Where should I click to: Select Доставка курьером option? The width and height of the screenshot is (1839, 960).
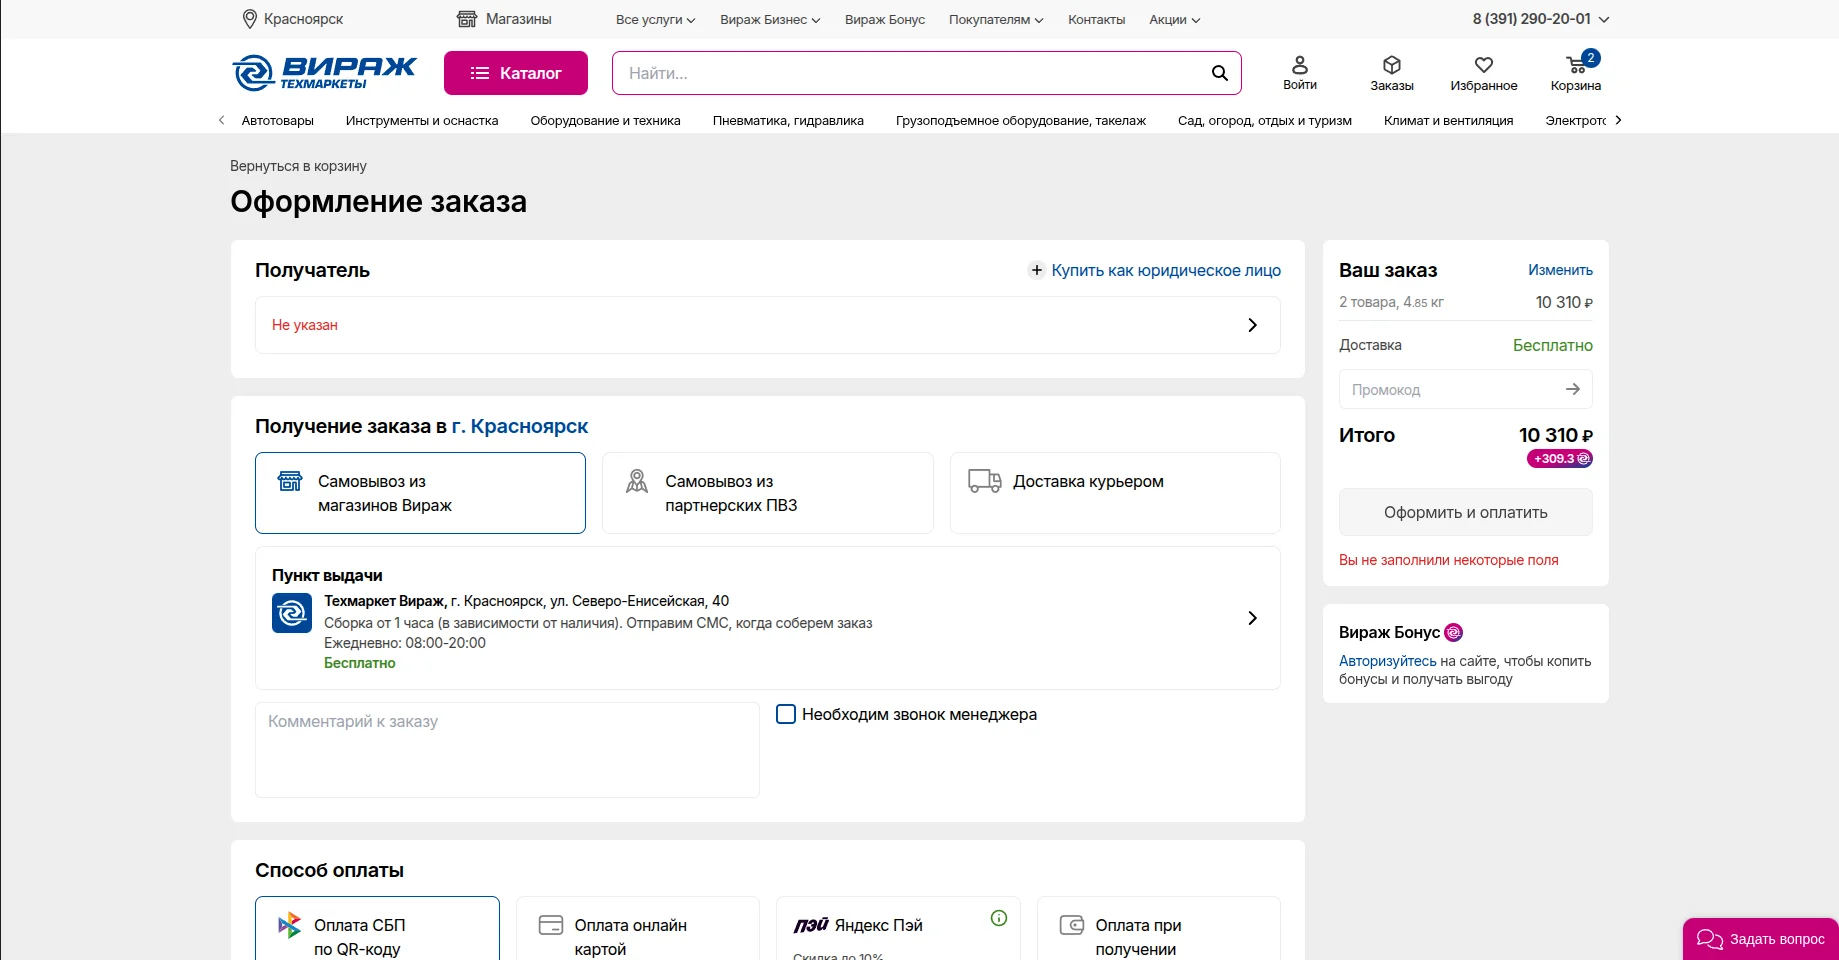1115,493
